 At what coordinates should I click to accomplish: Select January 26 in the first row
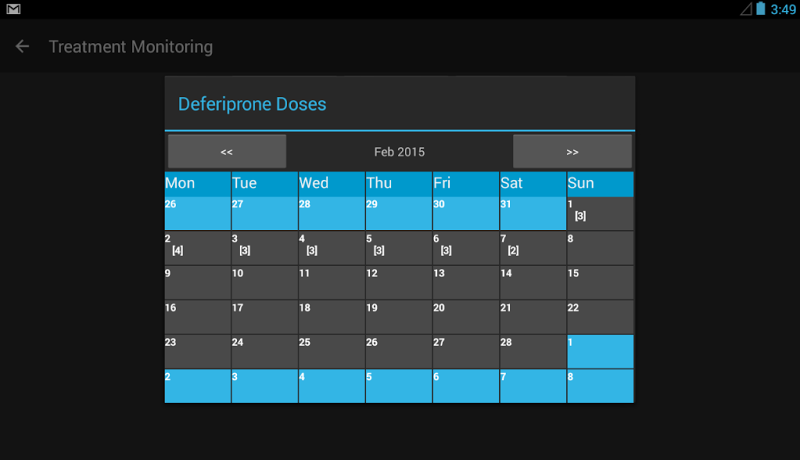[197, 214]
